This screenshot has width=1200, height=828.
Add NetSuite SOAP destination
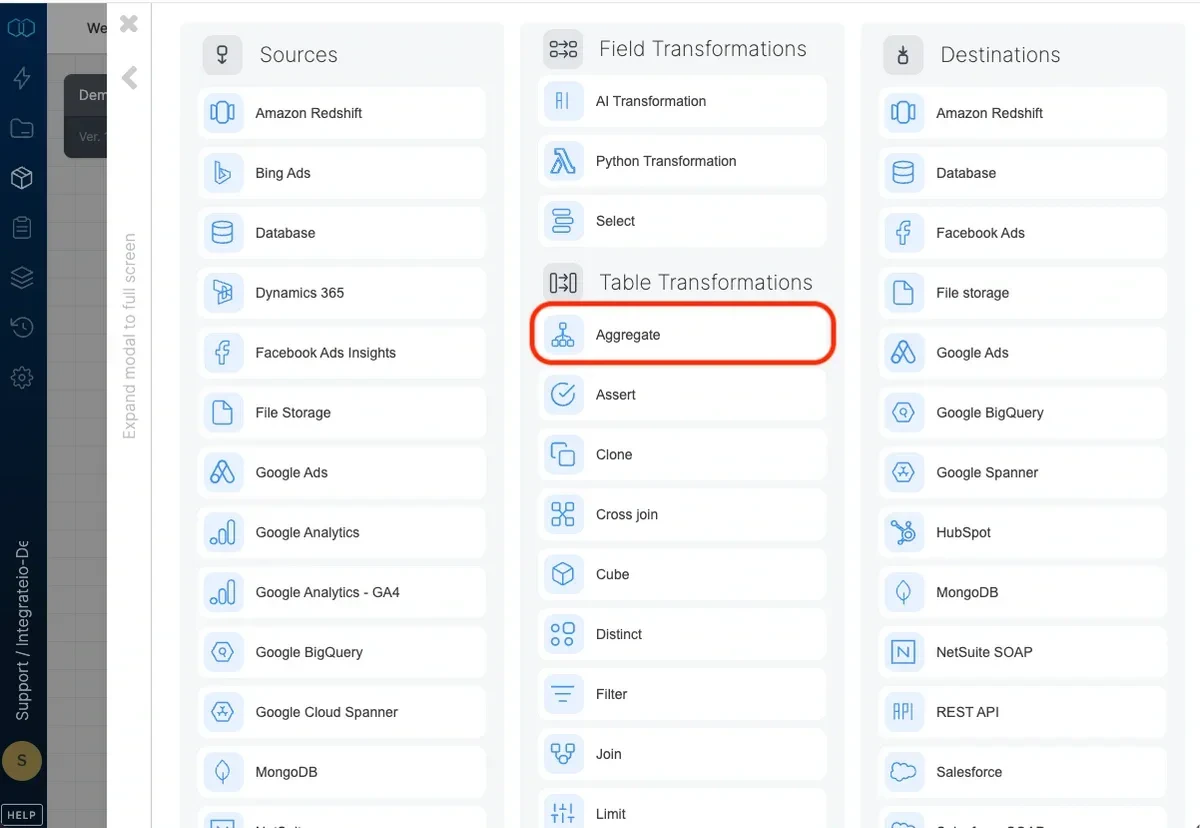(1023, 652)
